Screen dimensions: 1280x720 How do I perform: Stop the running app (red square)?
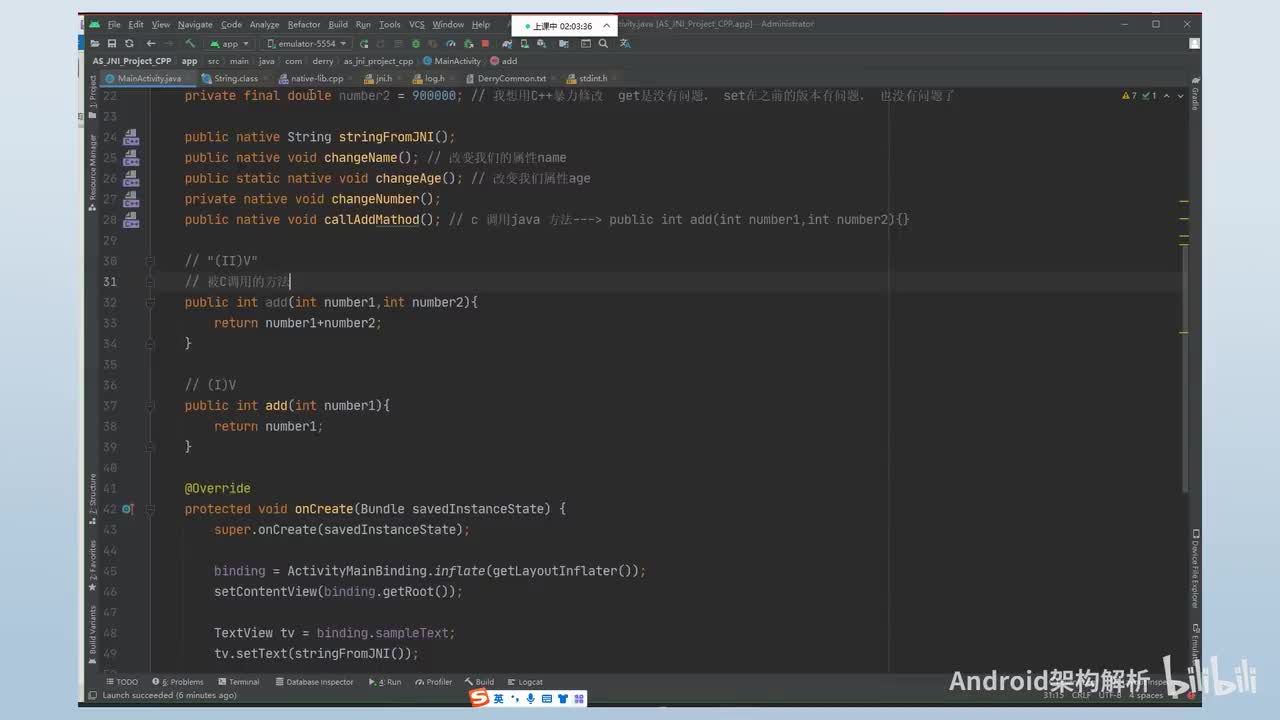click(x=485, y=44)
